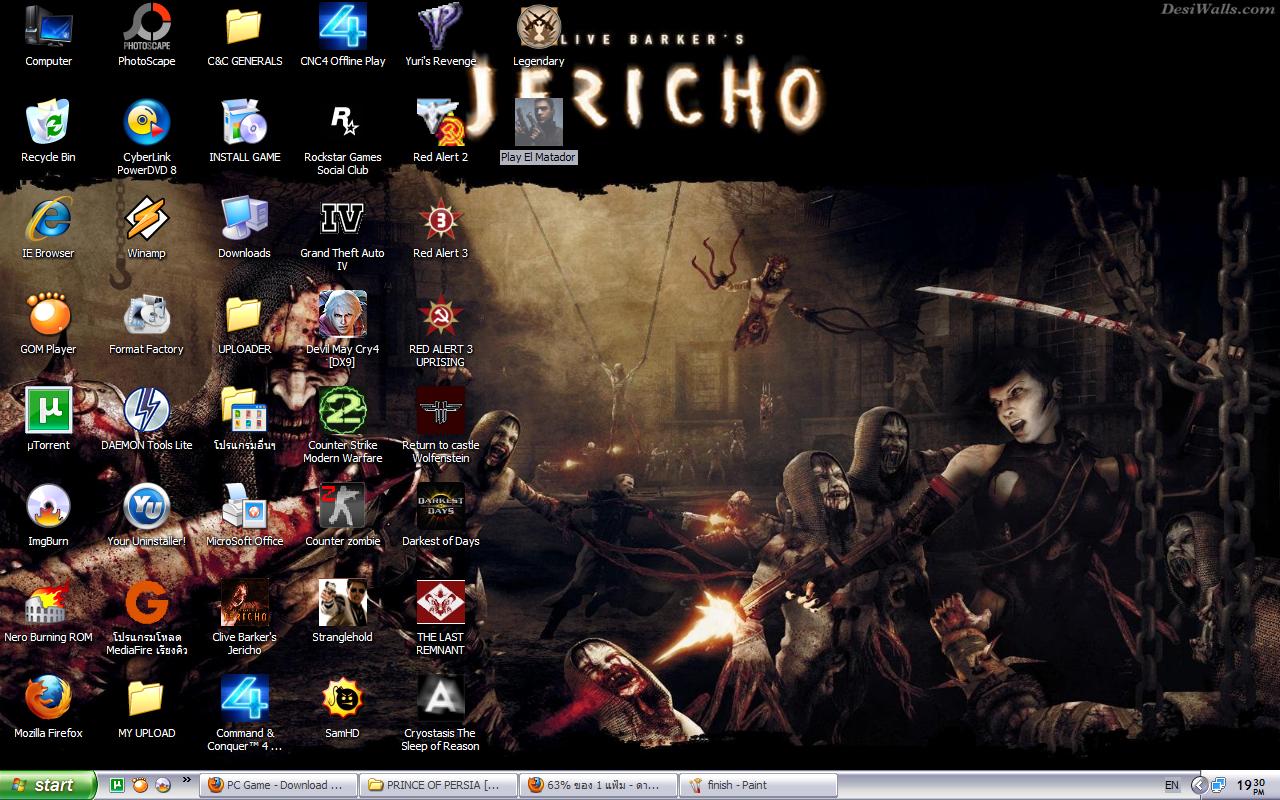Viewport: 1280px width, 800px height.
Task: Launch µTorrent from Quick Launch bar
Action: [x=117, y=785]
